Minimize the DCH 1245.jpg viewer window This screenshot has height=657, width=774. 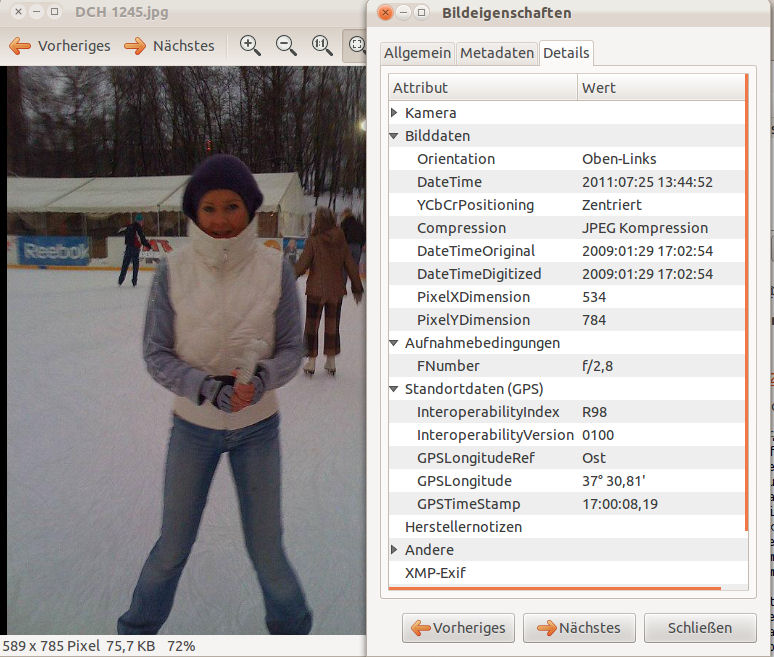click(37, 11)
